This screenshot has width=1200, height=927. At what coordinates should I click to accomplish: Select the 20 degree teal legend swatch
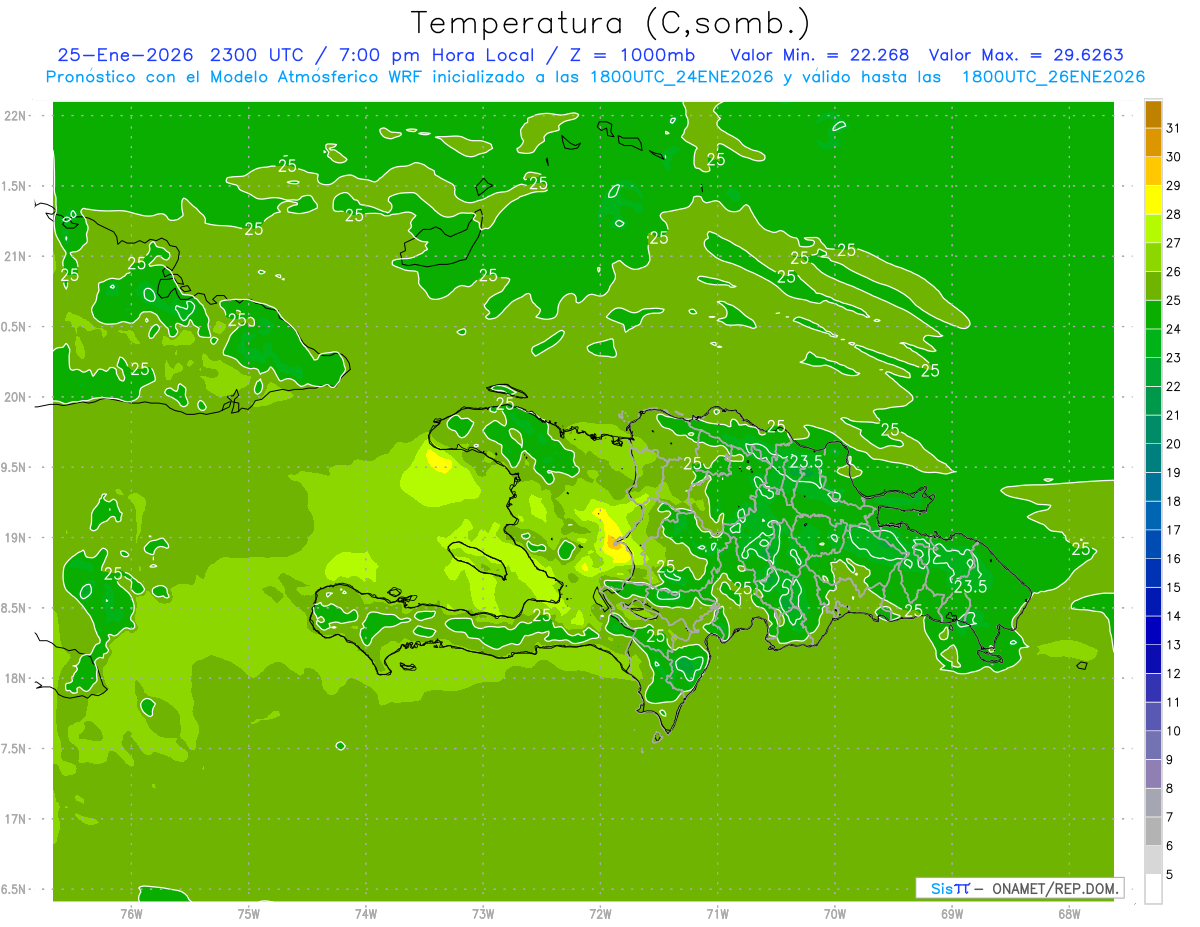click(x=1153, y=430)
